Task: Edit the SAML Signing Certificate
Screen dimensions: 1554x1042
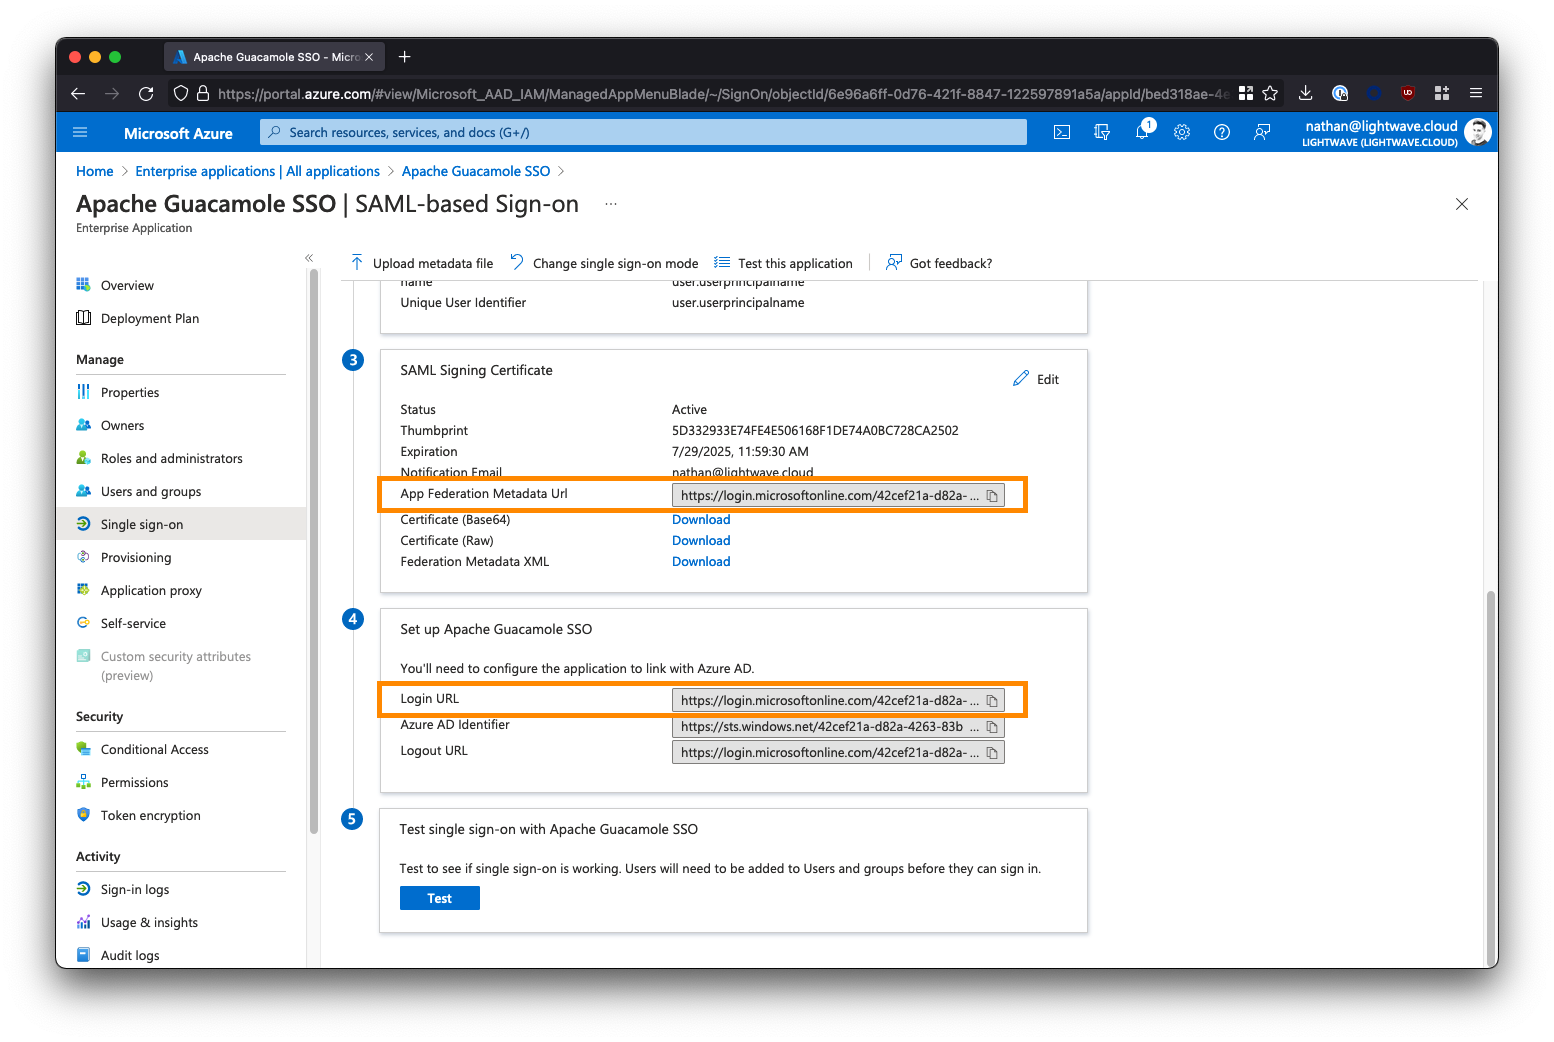Action: [x=1036, y=379]
